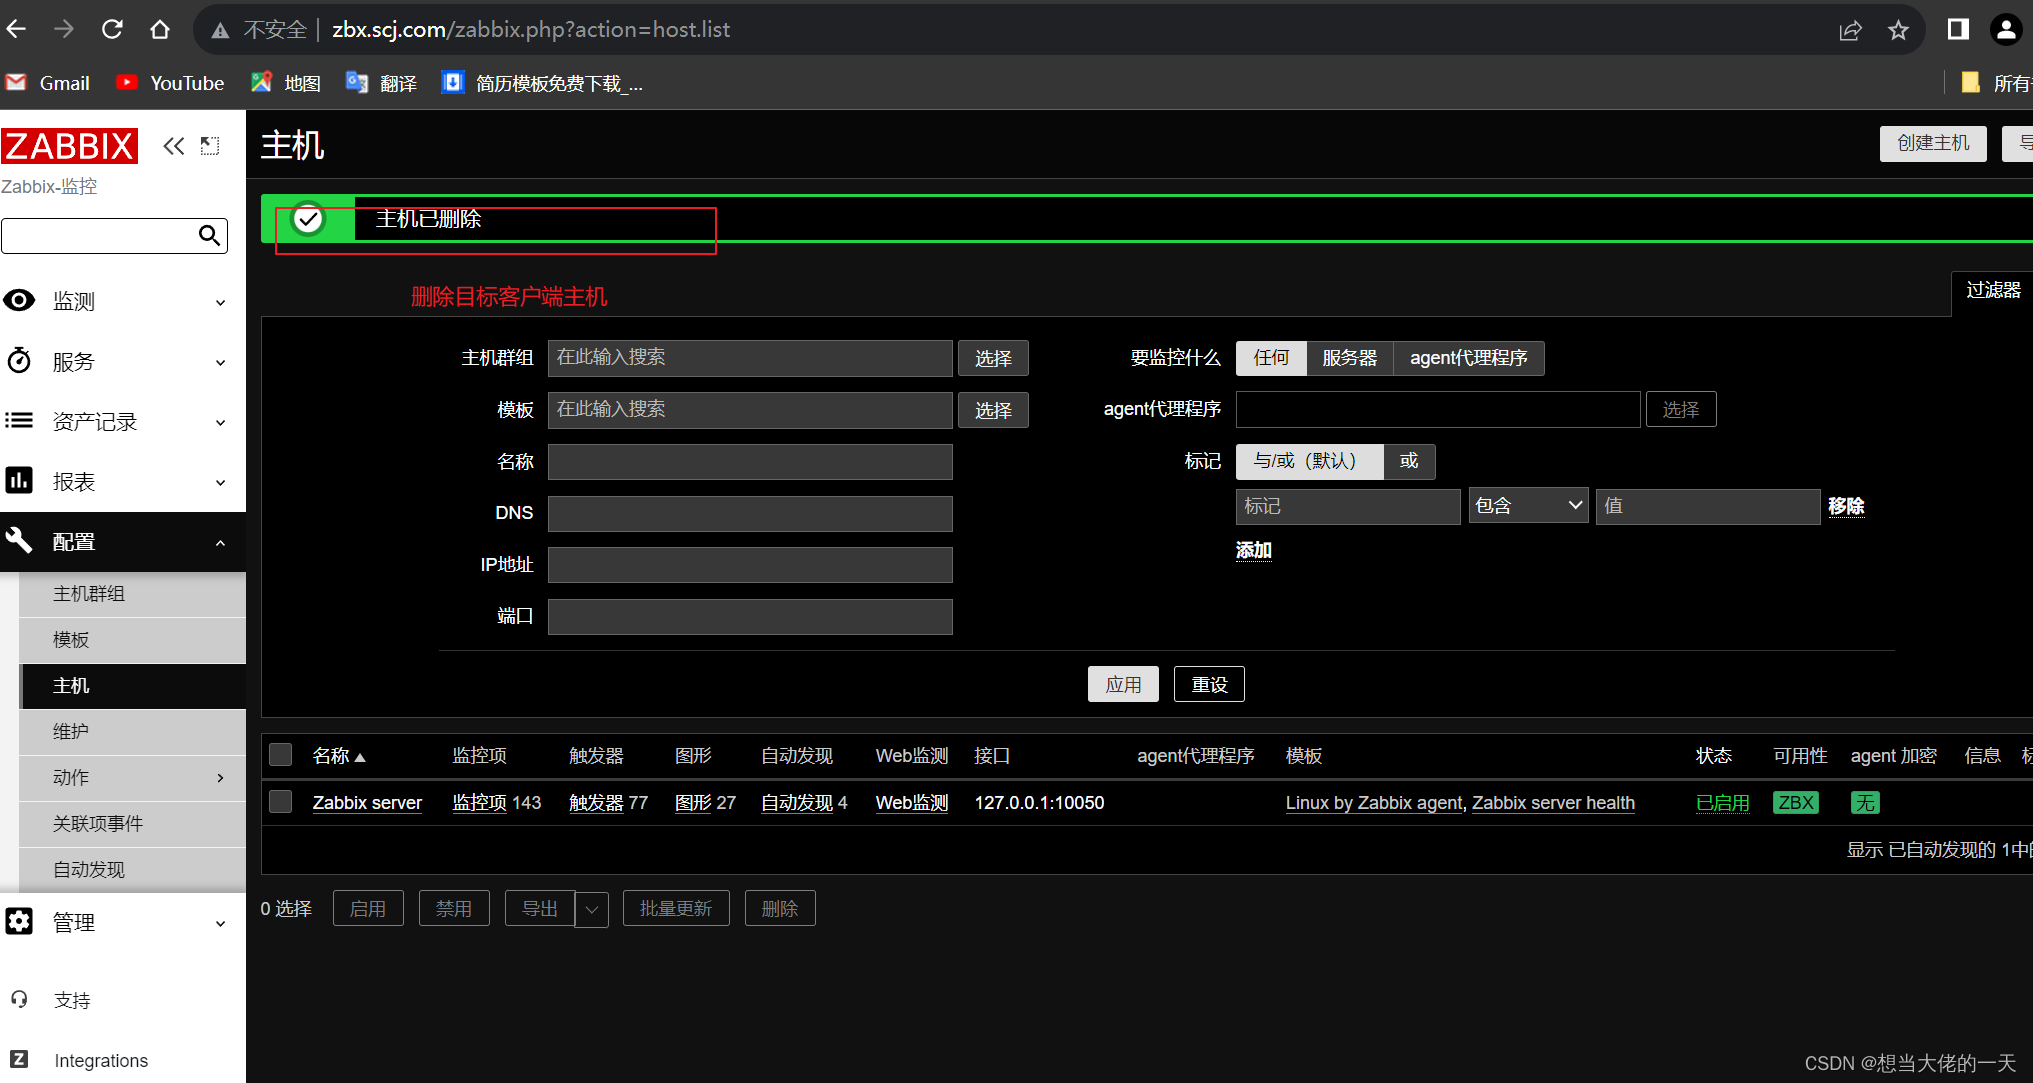Image resolution: width=2033 pixels, height=1083 pixels.
Task: Open the 地图 maps bookmark
Action: point(286,83)
